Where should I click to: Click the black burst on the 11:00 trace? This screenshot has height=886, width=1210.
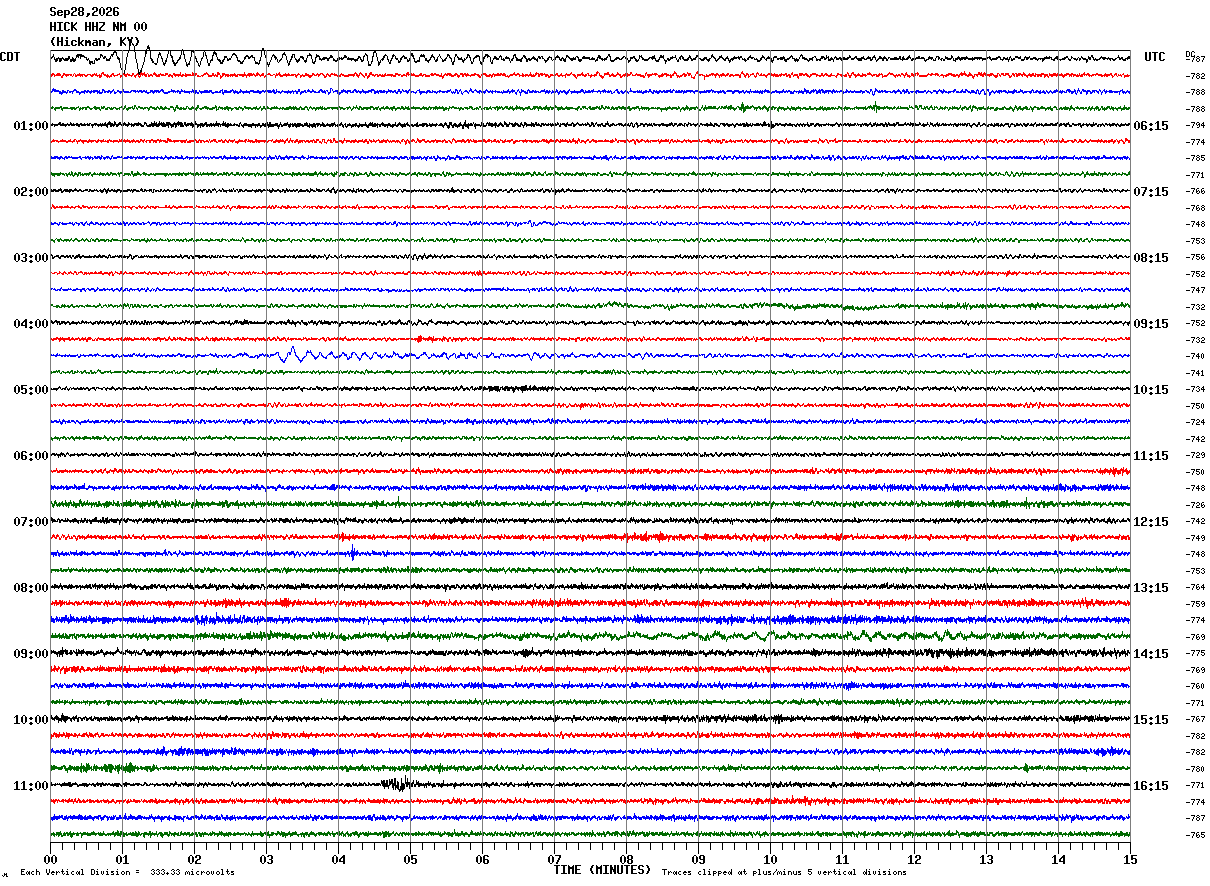(397, 784)
